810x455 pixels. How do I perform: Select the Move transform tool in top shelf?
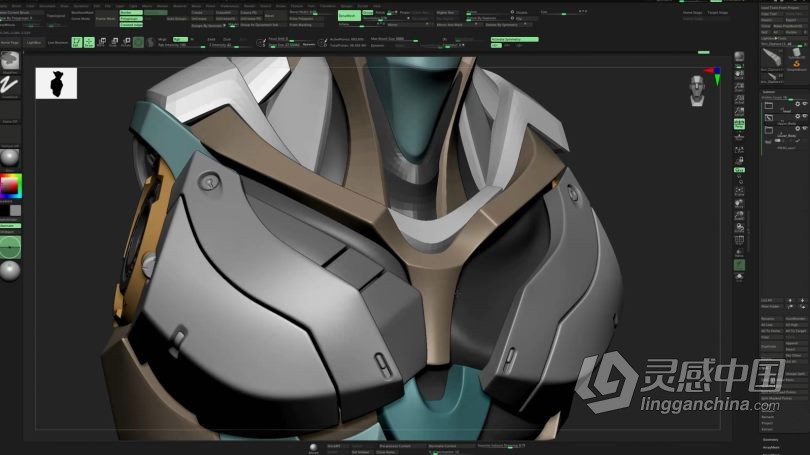click(x=102, y=42)
